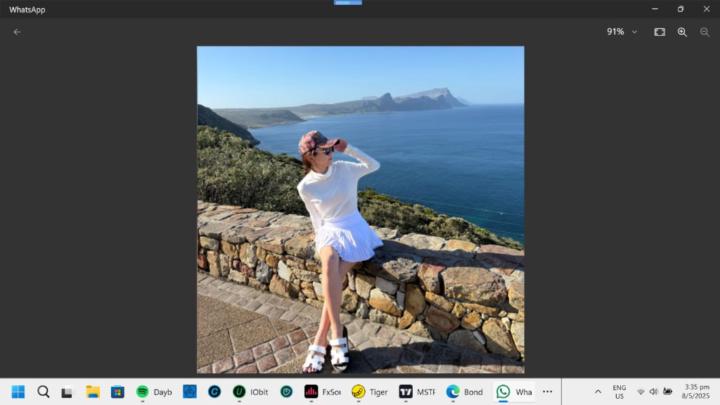720x405 pixels.
Task: Click the back arrow in the image viewer
Action: [17, 32]
